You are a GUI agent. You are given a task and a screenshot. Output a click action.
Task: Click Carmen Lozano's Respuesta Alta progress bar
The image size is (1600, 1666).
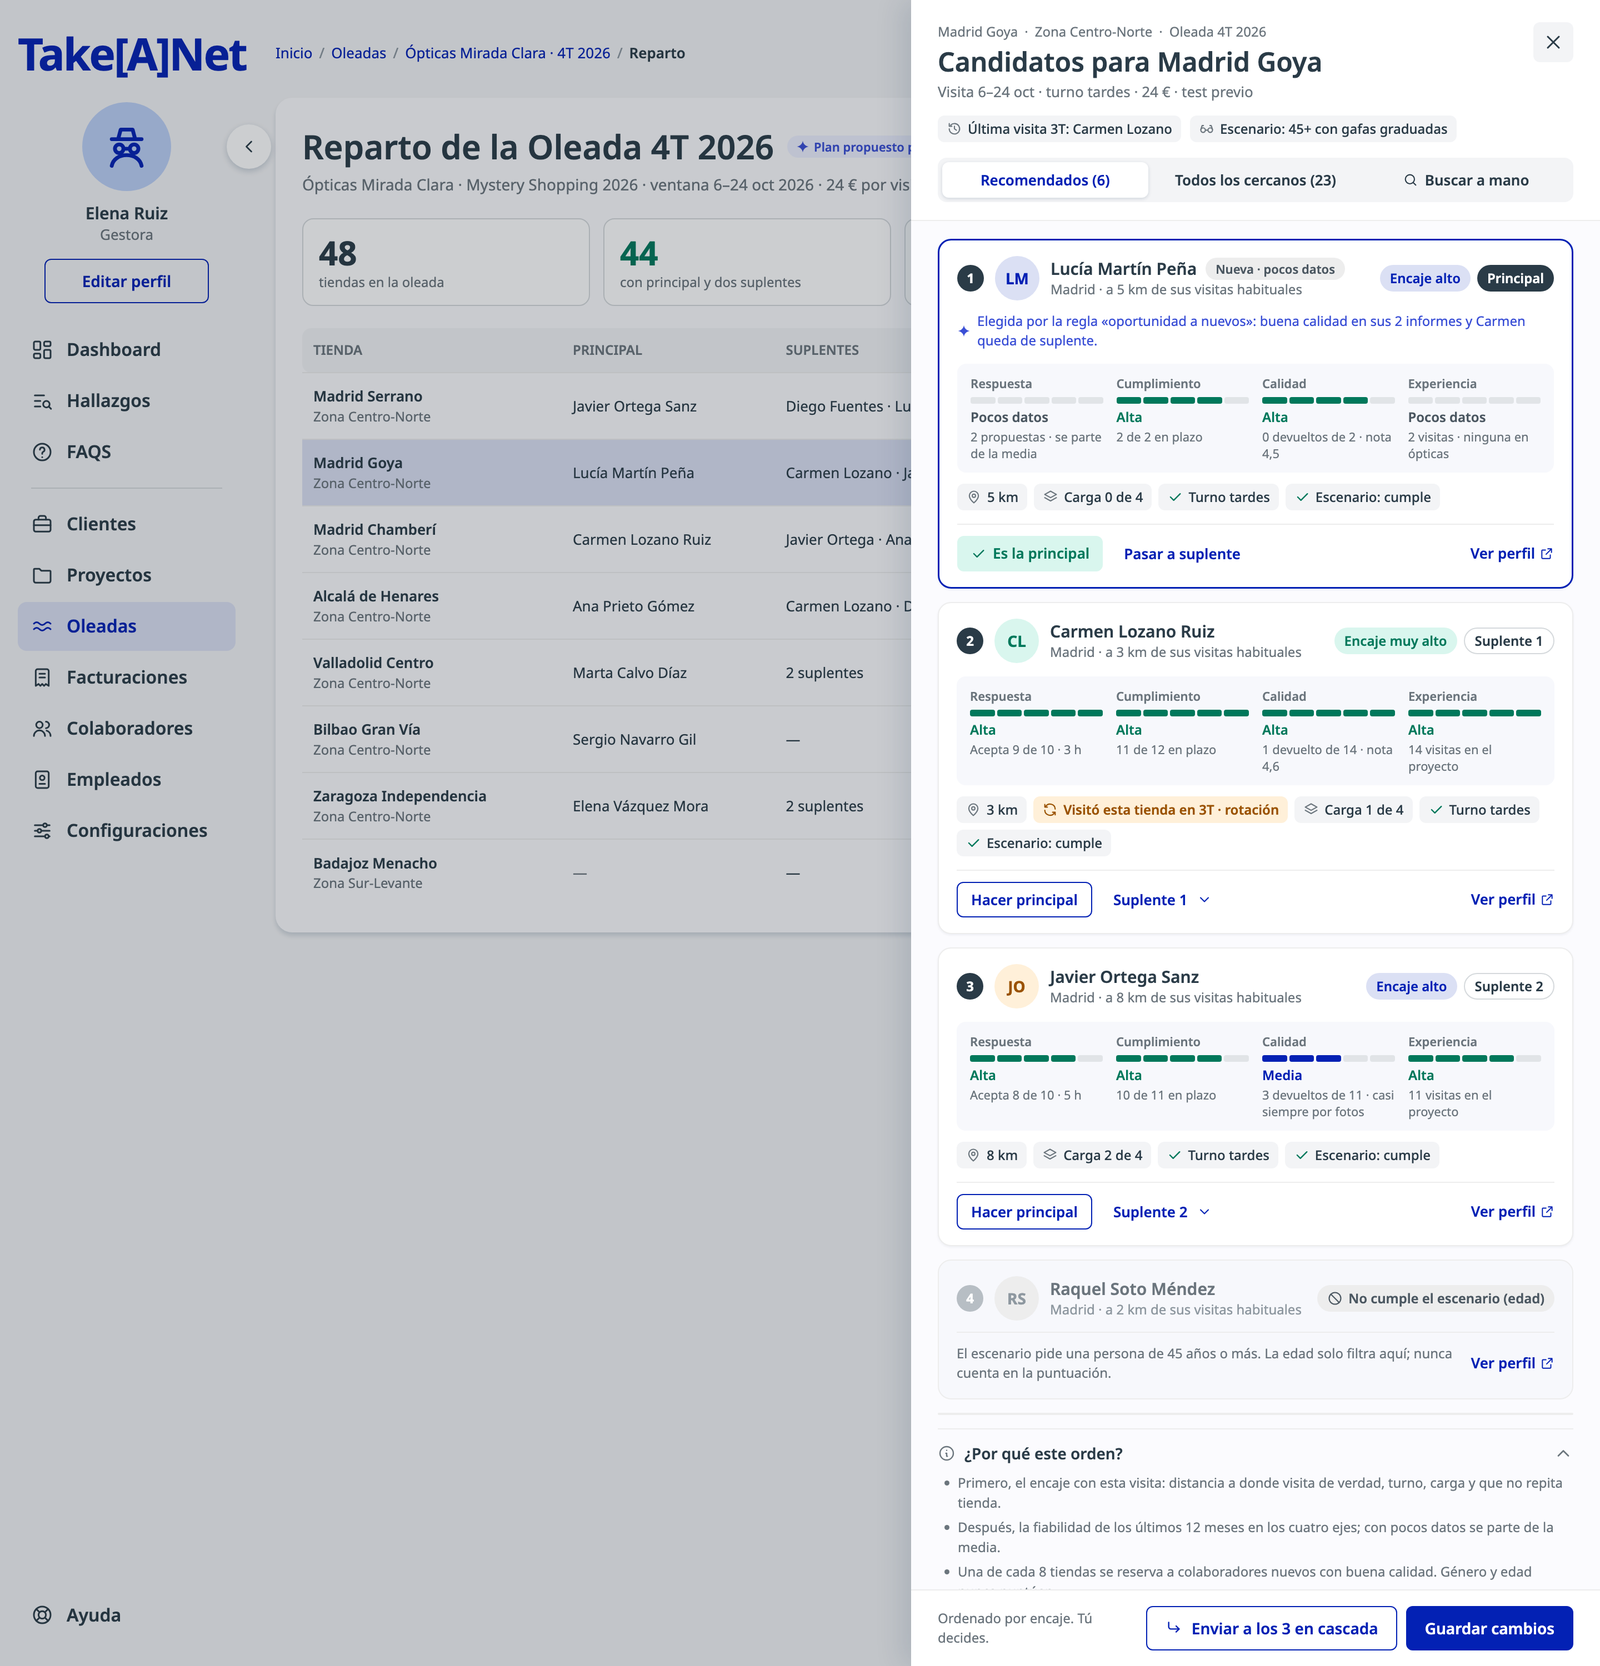point(1036,713)
